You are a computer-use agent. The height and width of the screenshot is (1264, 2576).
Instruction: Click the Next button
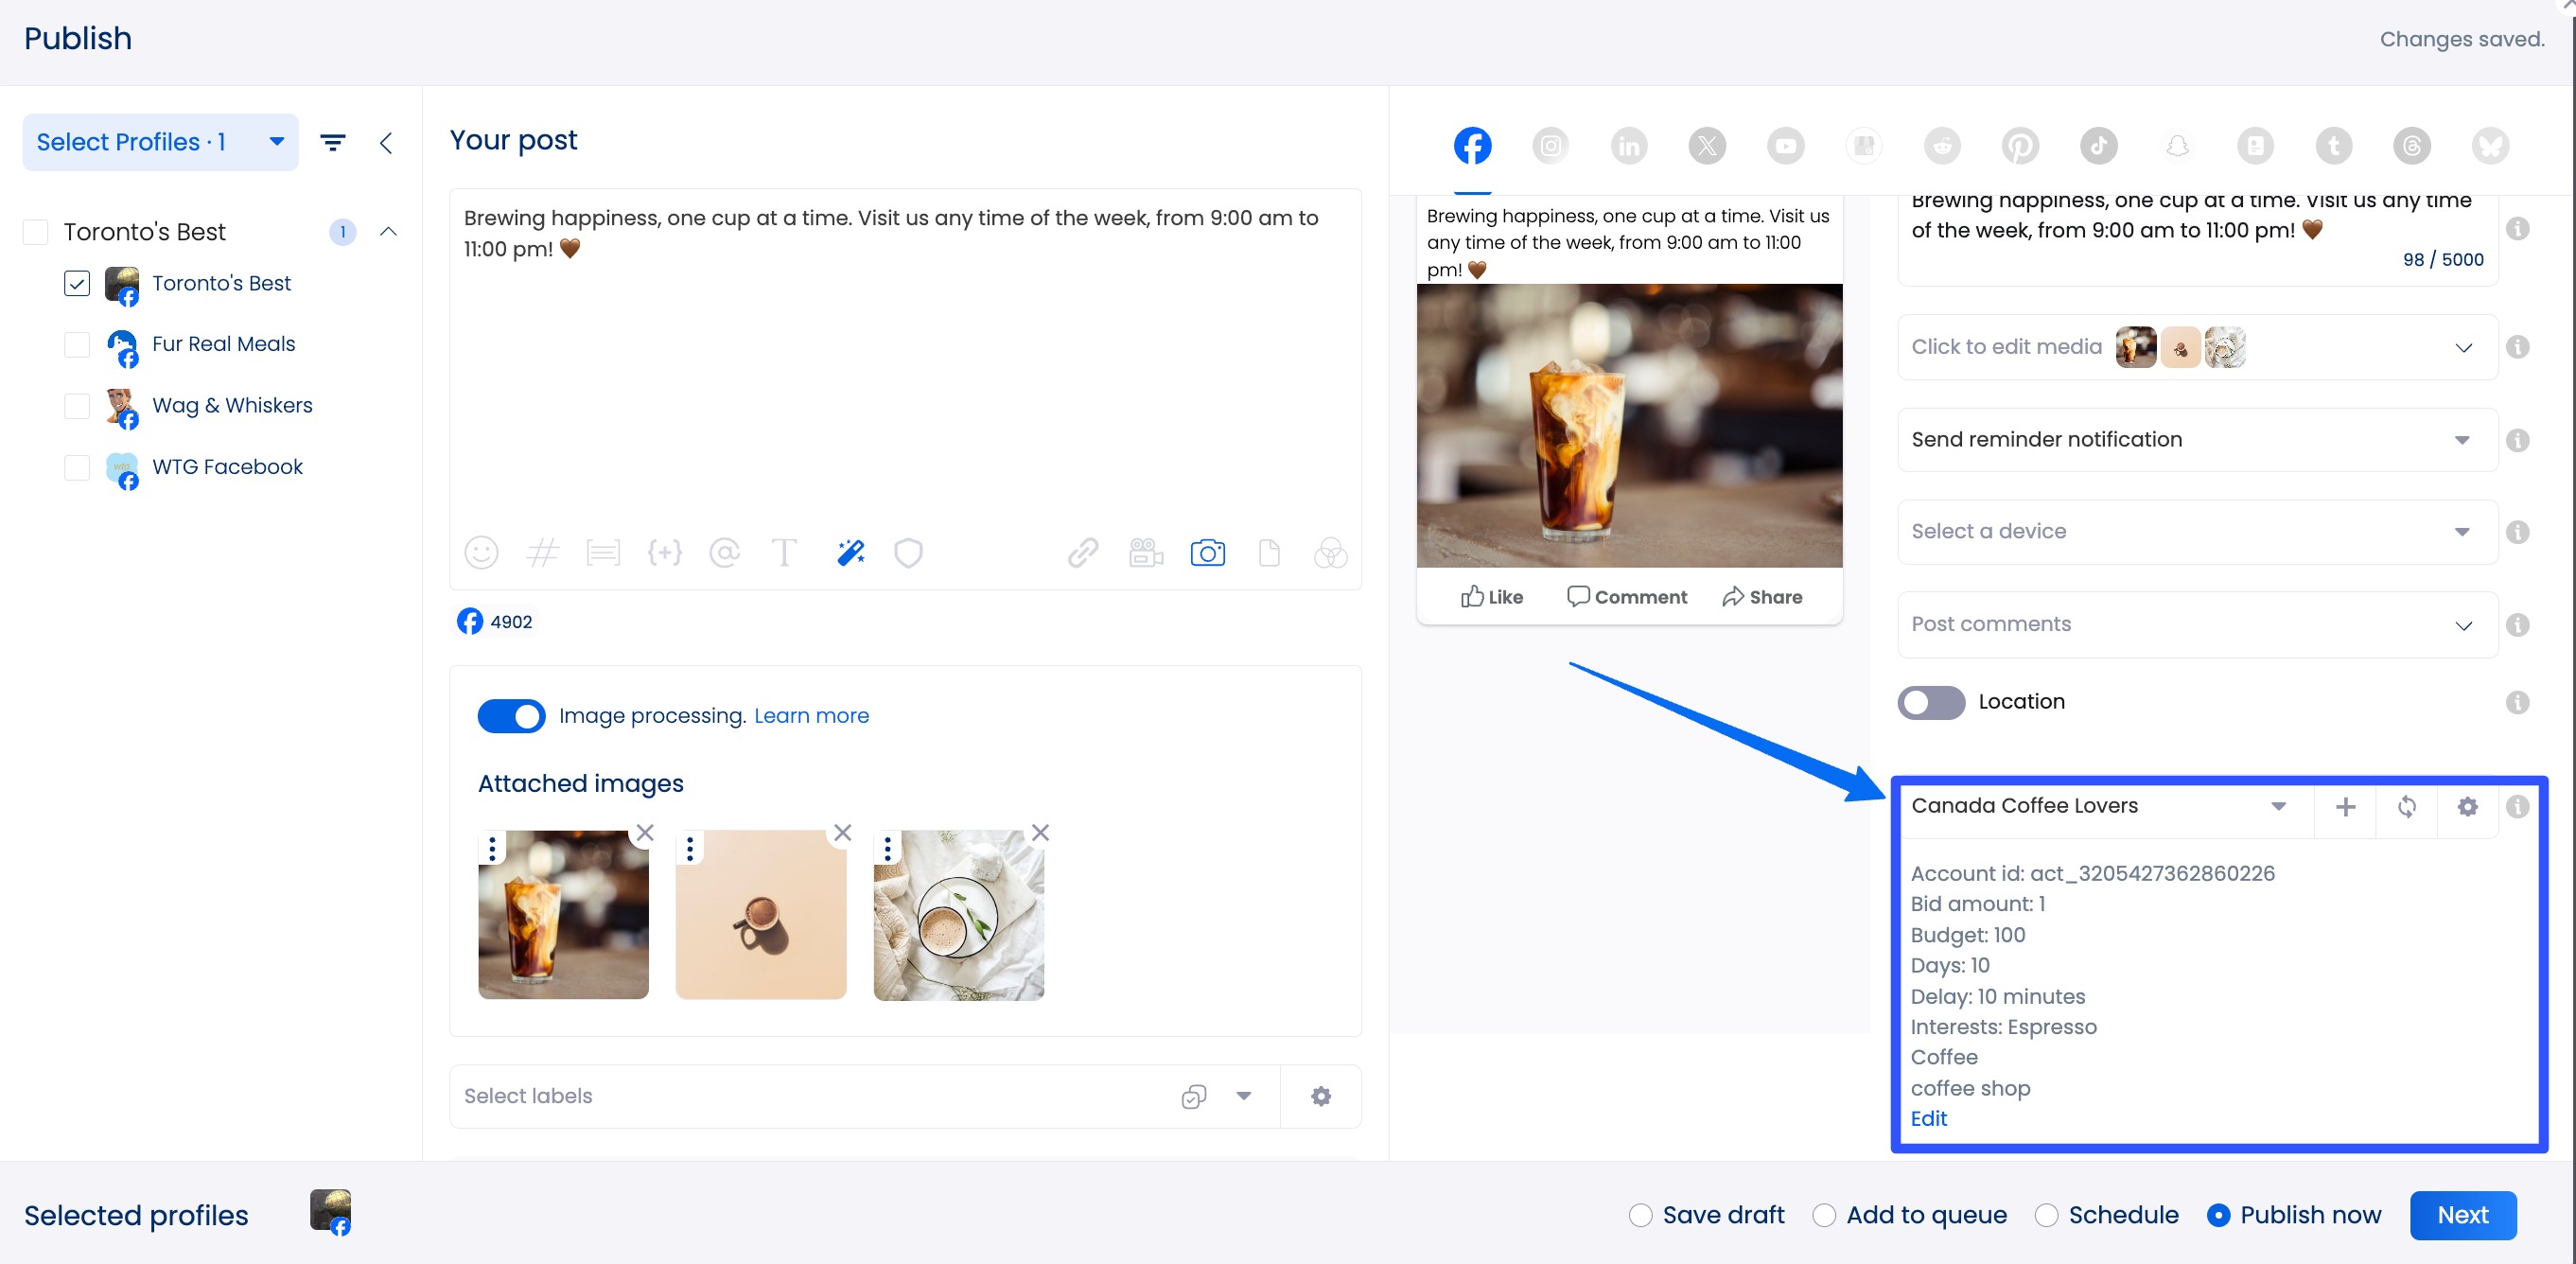[2463, 1215]
